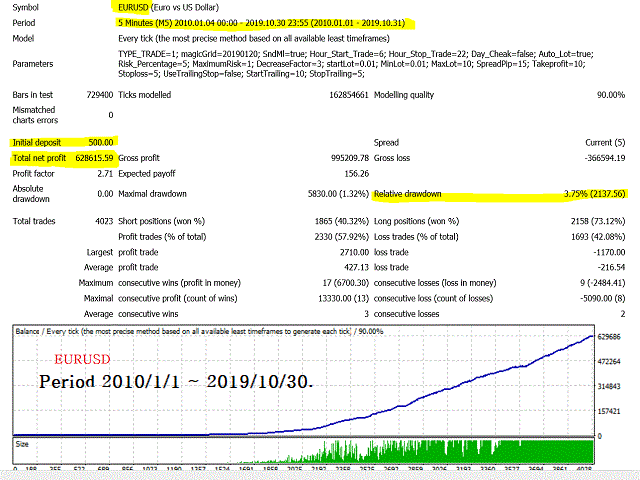
Task: Click the 'Total trades' label
Action: pos(34,221)
